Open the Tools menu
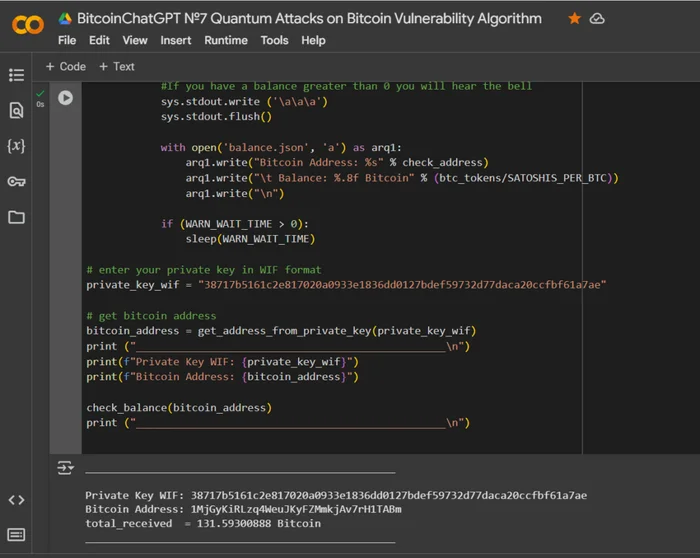Screen dimensions: 700x558 click(274, 40)
